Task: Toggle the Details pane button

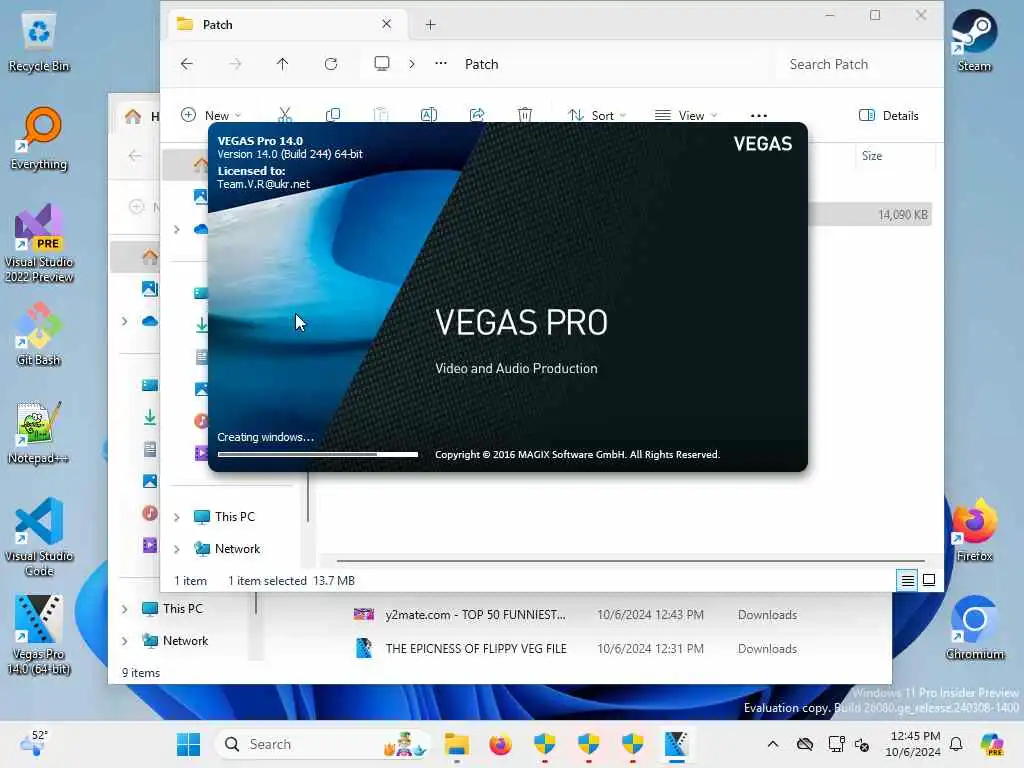Action: point(889,116)
